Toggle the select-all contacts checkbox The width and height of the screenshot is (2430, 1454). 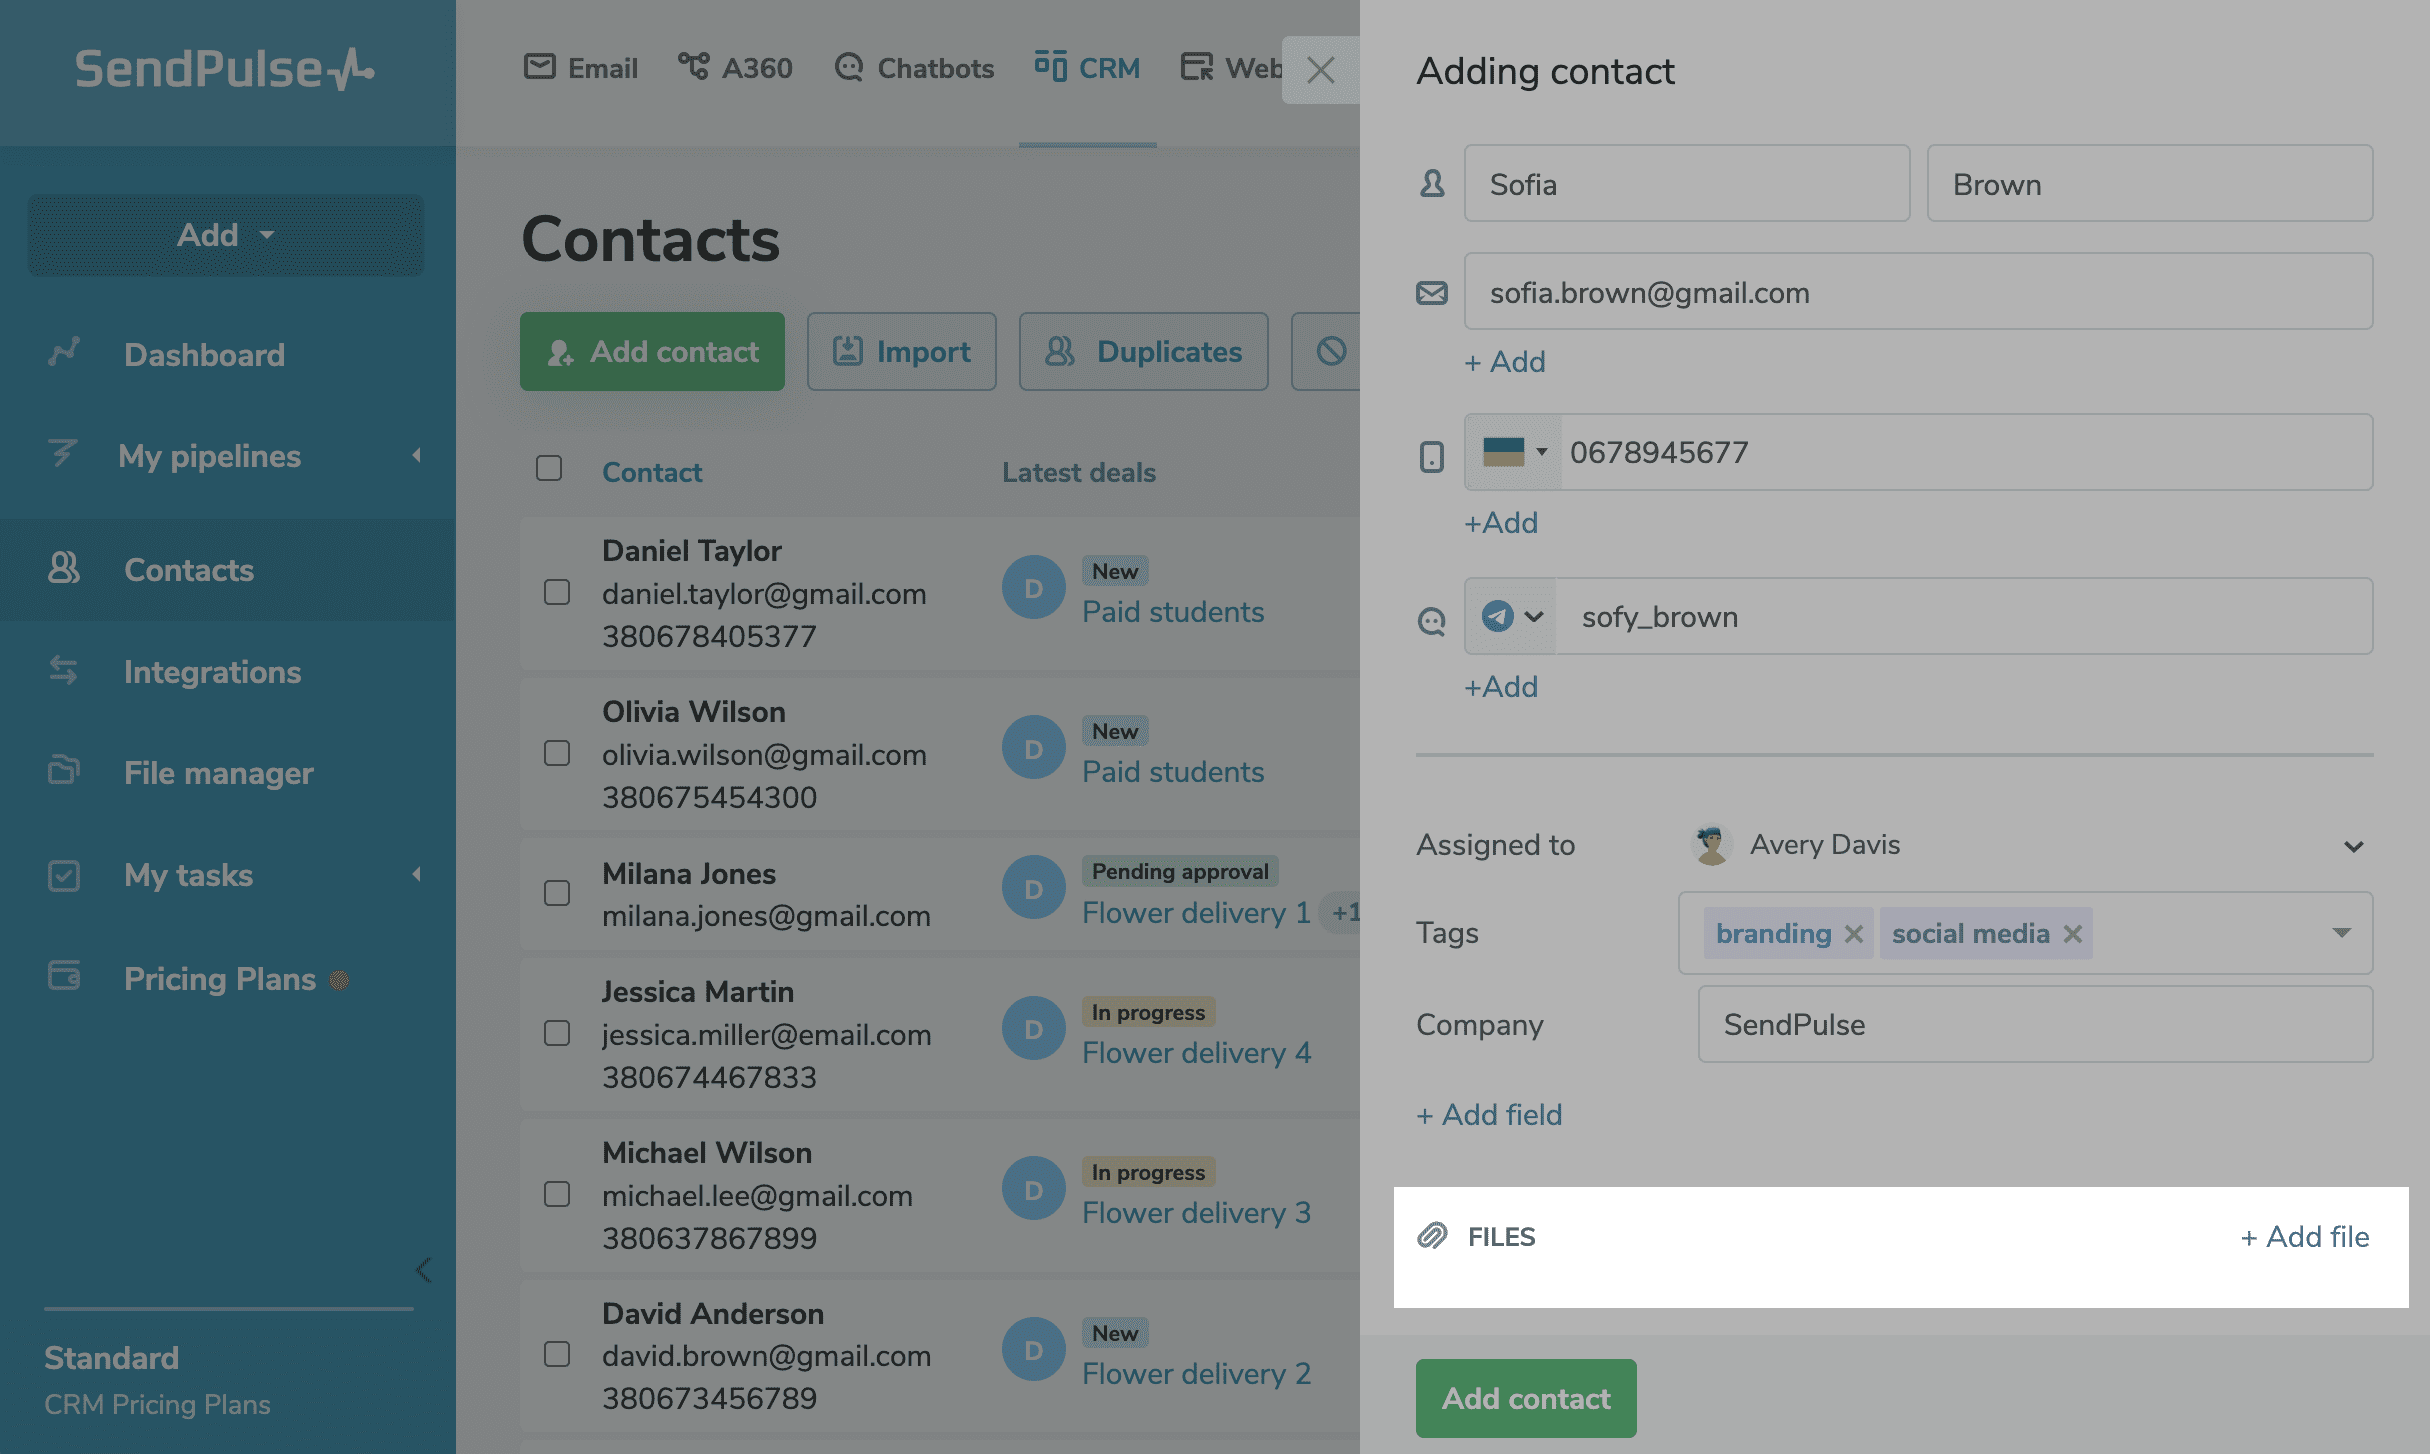(549, 468)
